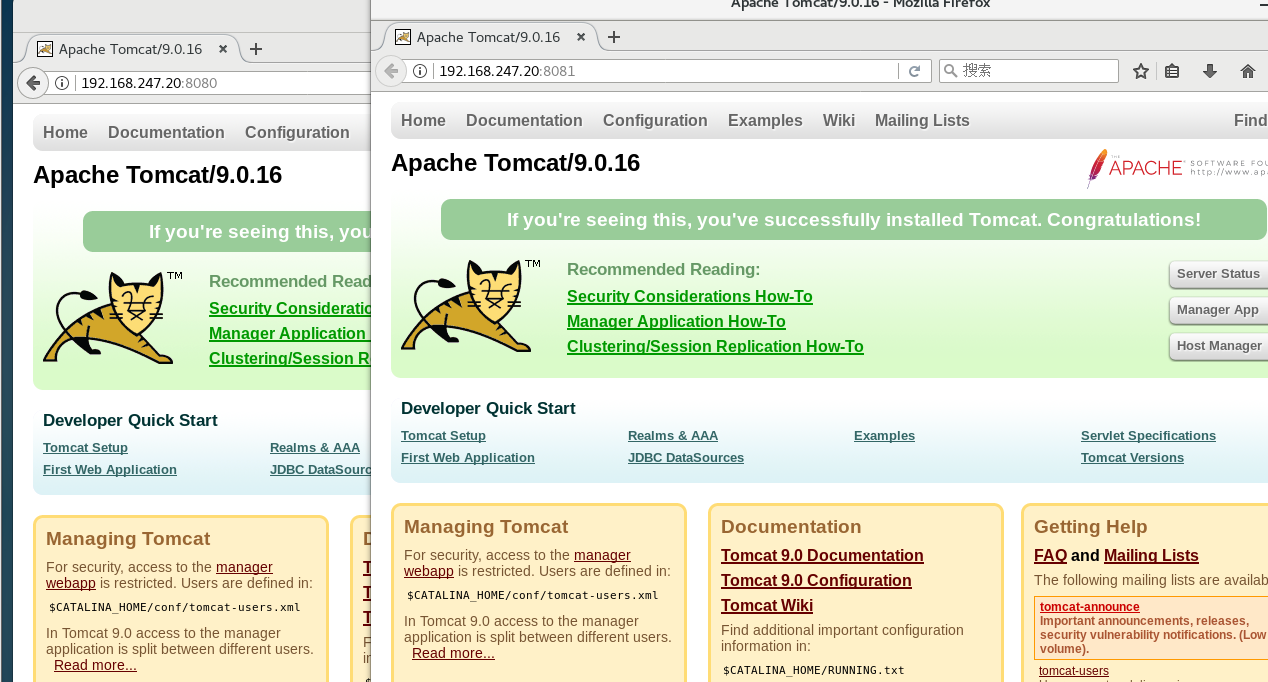Screen dimensions: 1268x682
Task: Click the Tomcat cat logo in 8080 window
Action: coord(113,317)
